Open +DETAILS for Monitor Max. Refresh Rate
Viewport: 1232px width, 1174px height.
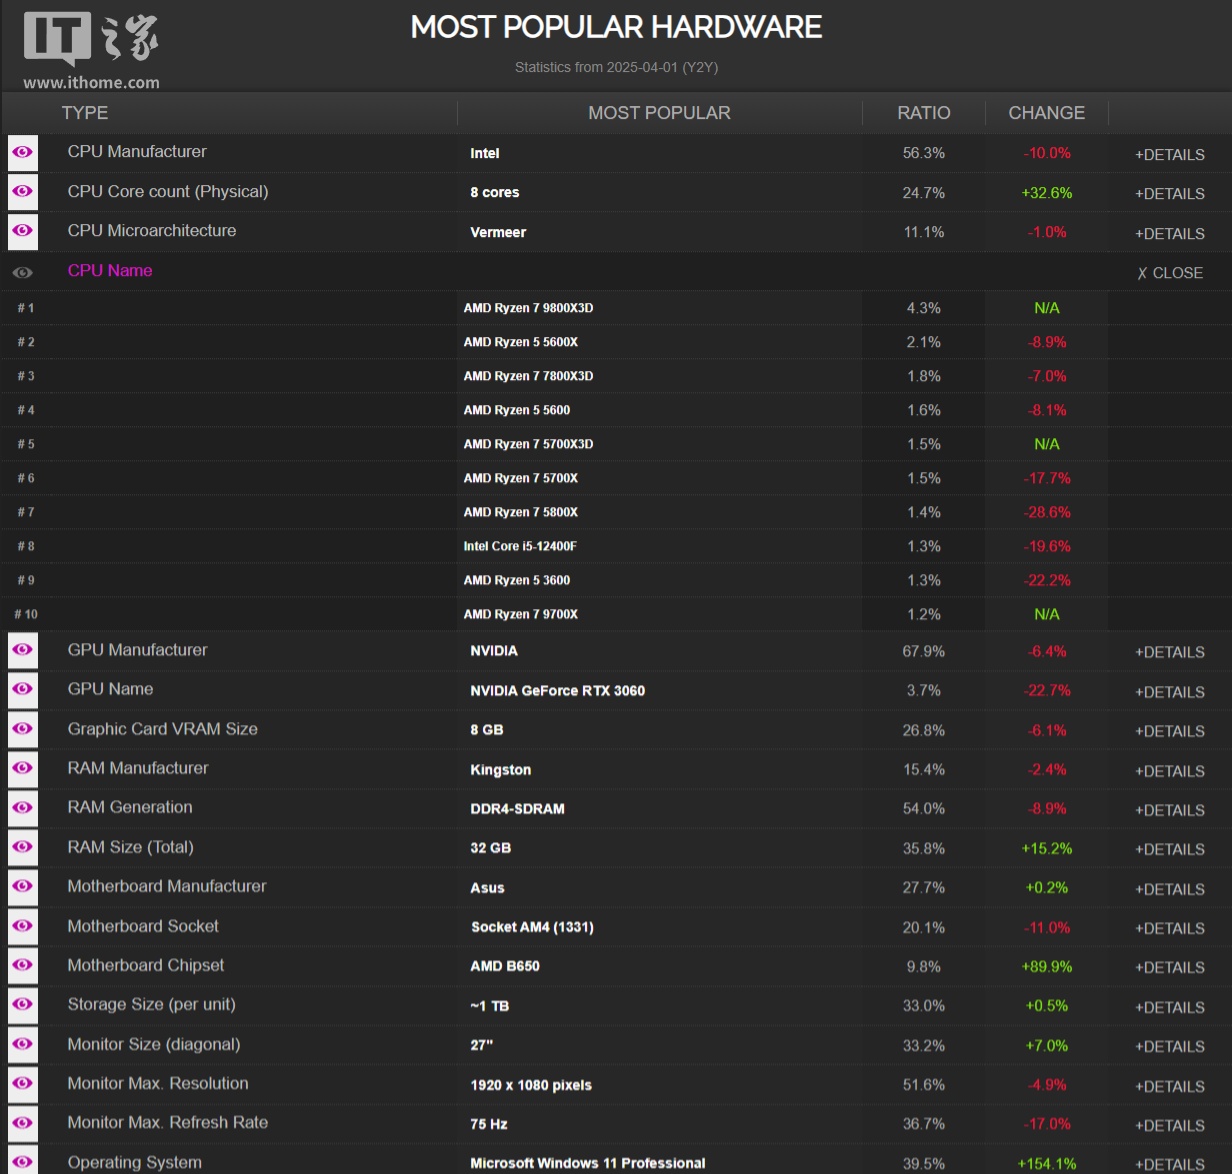click(1169, 1125)
